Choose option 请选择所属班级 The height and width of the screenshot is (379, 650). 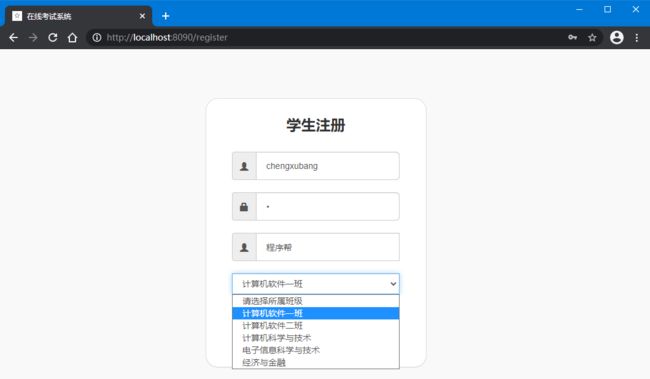316,301
